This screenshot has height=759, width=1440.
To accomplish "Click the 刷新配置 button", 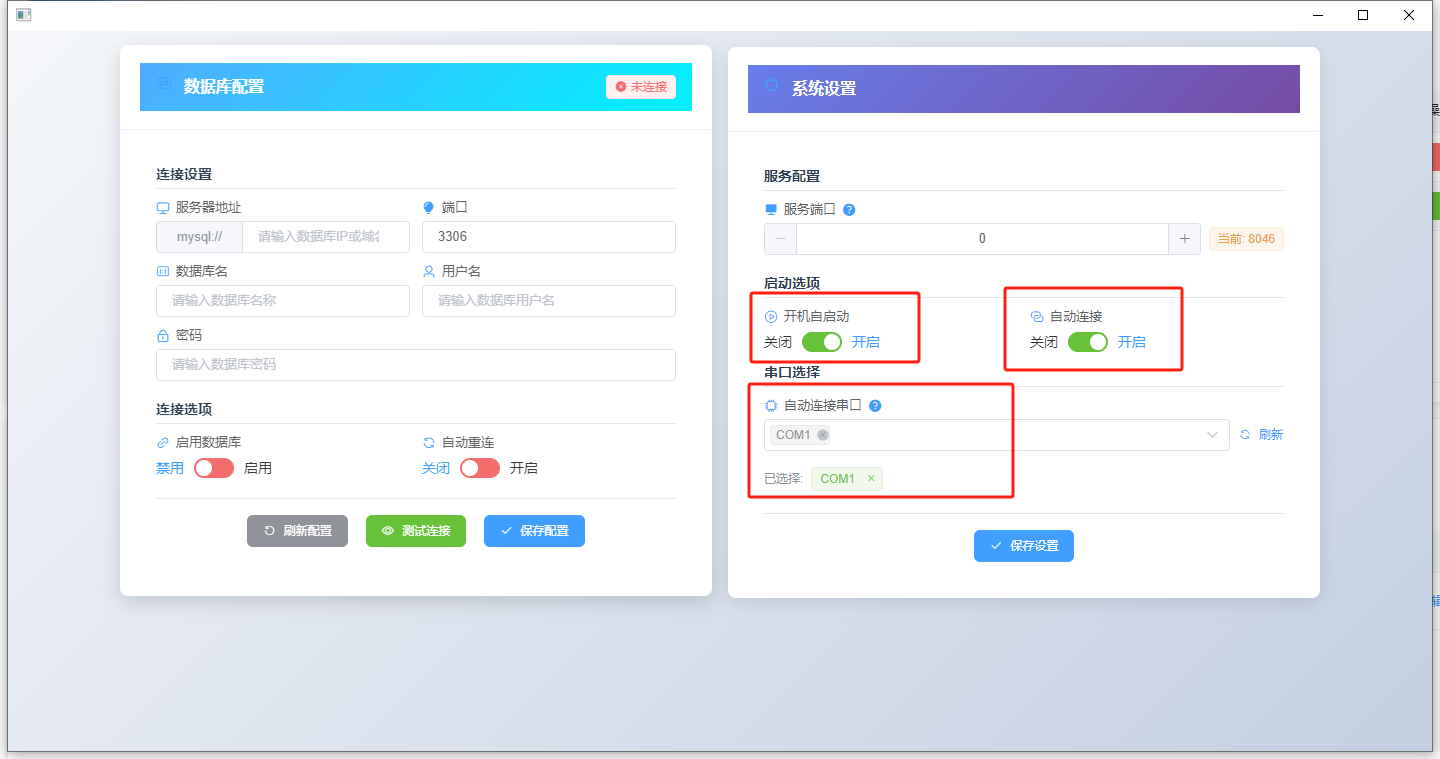I will pyautogui.click(x=297, y=531).
